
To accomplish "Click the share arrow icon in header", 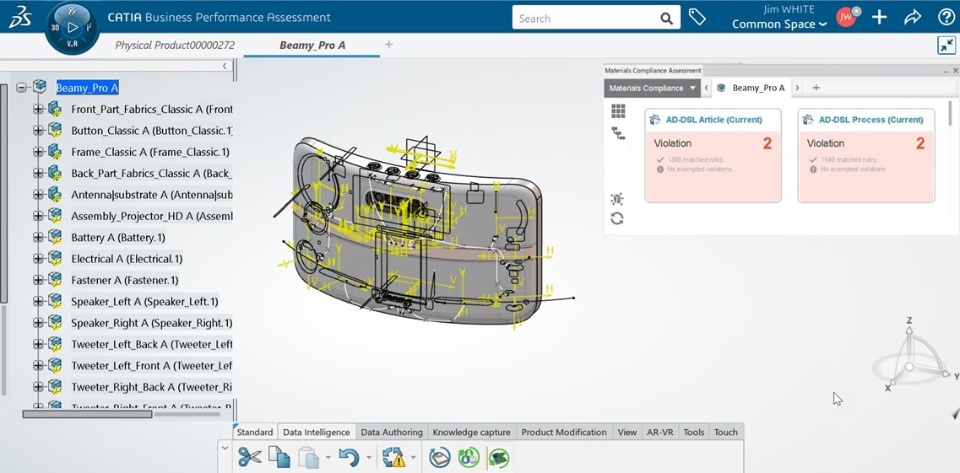I will pyautogui.click(x=912, y=17).
